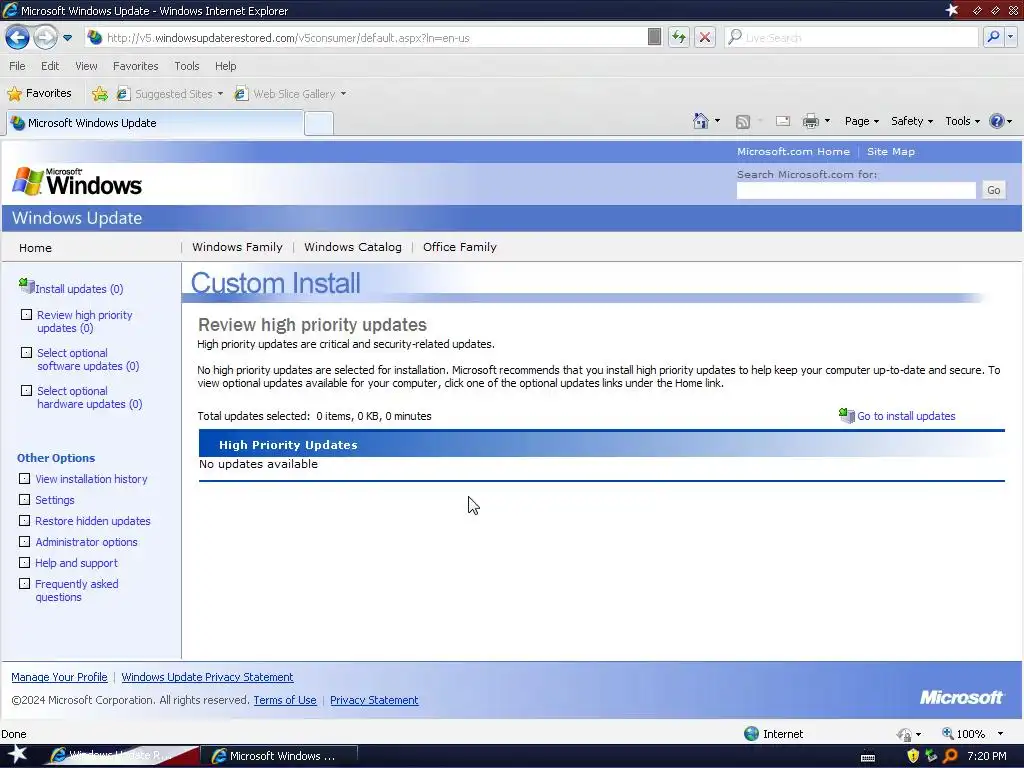Click the Search Microsoft.com text box
1024x768 pixels.
[856, 190]
